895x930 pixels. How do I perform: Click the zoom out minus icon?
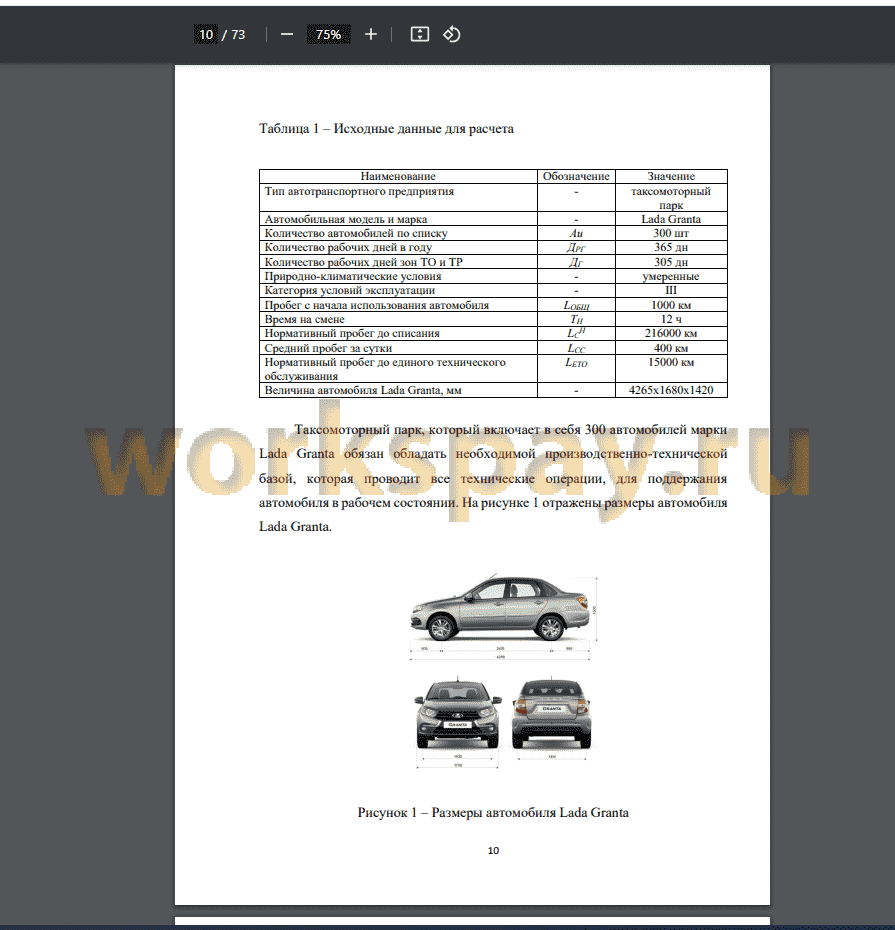tap(287, 34)
